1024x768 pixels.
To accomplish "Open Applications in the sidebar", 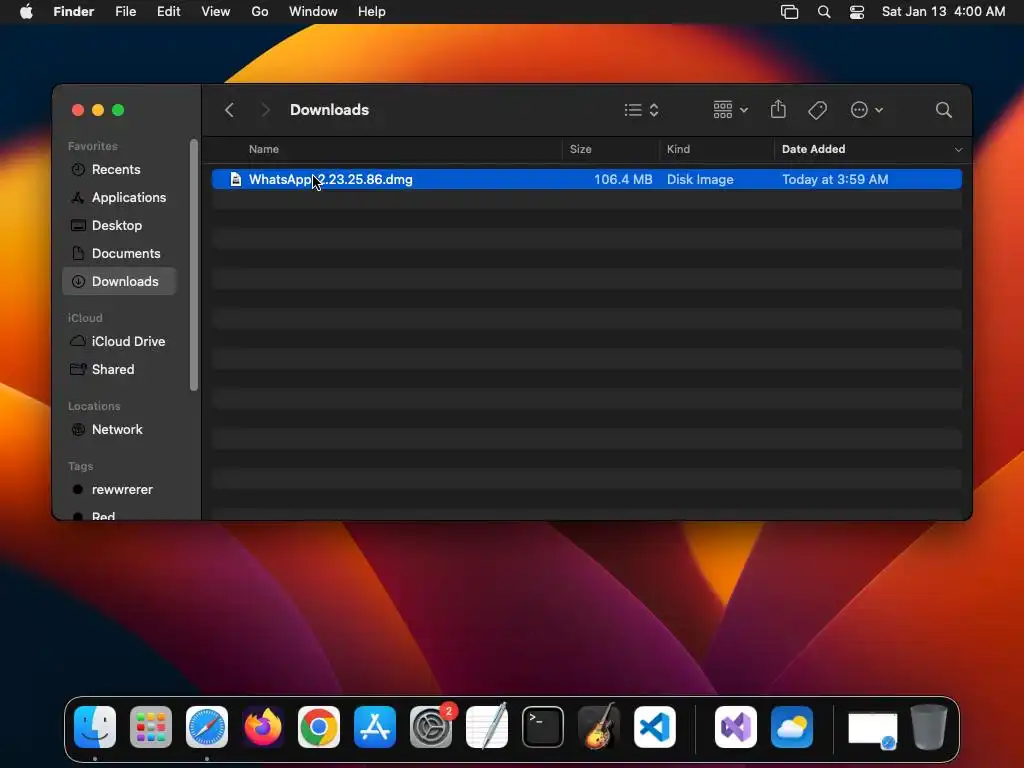I will 119,197.
